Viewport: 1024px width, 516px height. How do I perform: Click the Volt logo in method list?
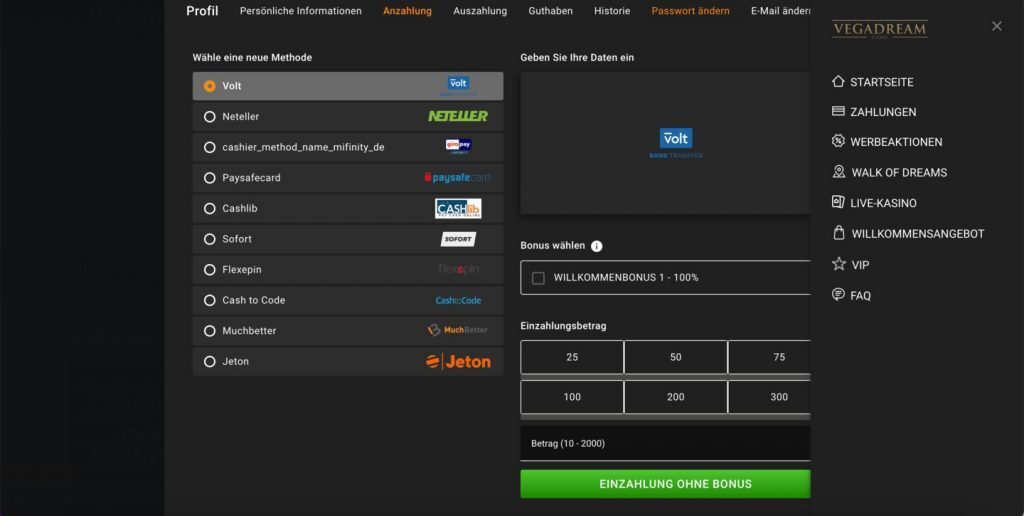pos(458,86)
